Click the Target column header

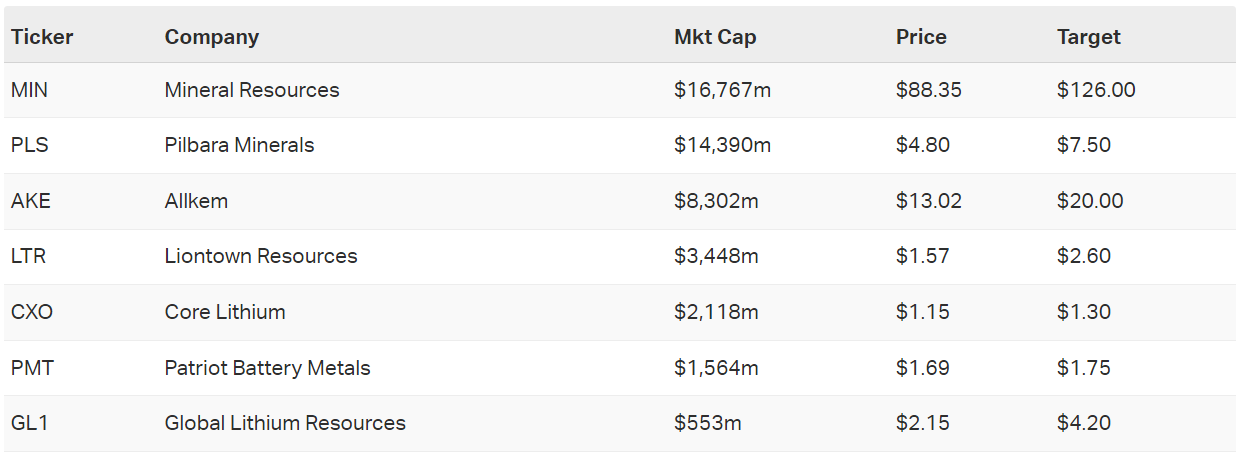coord(1088,37)
